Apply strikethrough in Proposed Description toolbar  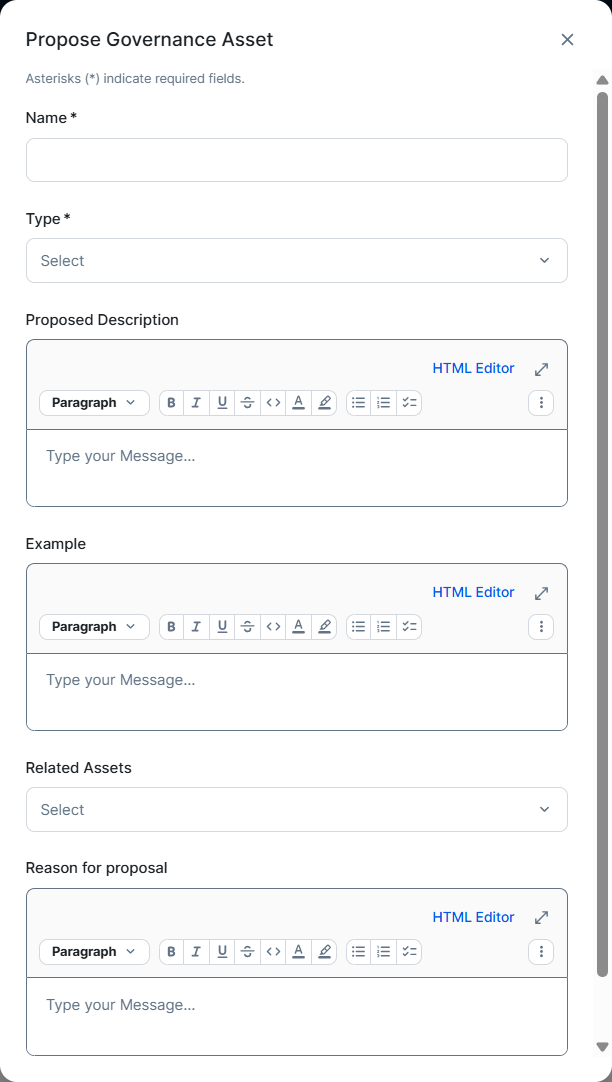[x=248, y=403]
